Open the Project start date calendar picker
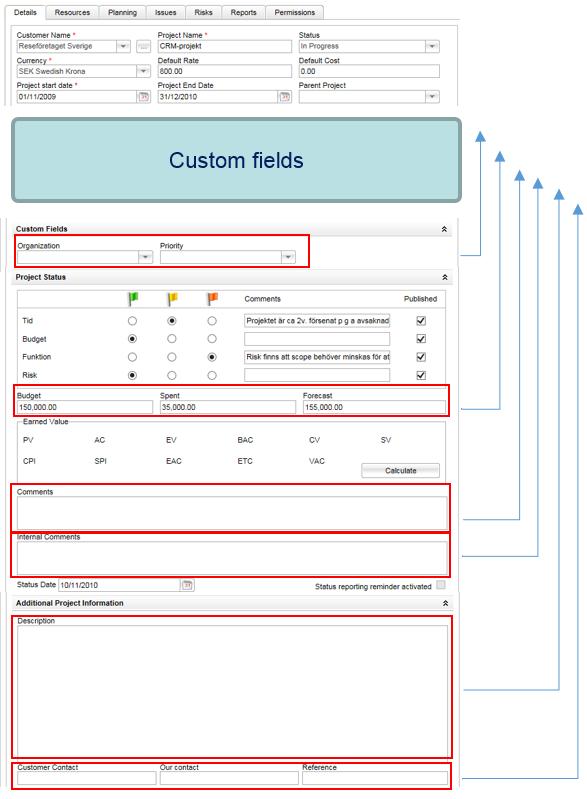The image size is (587, 799). tap(144, 97)
